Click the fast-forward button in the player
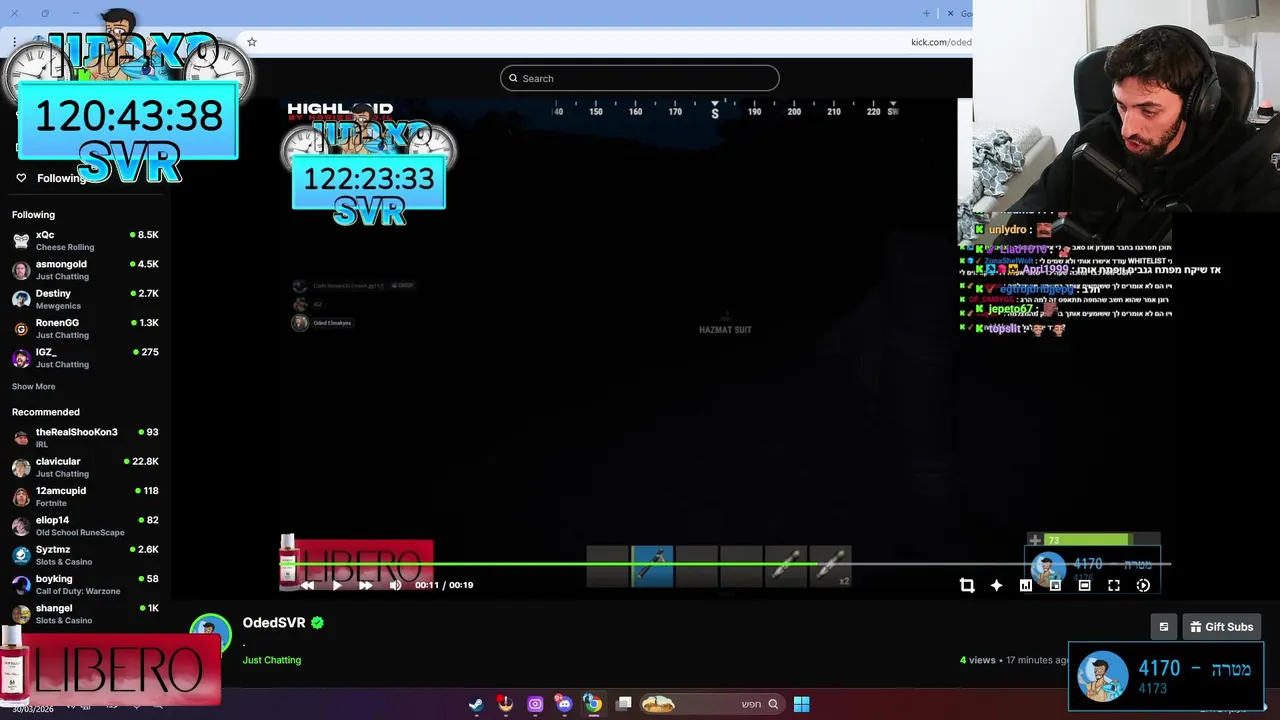 tap(365, 585)
